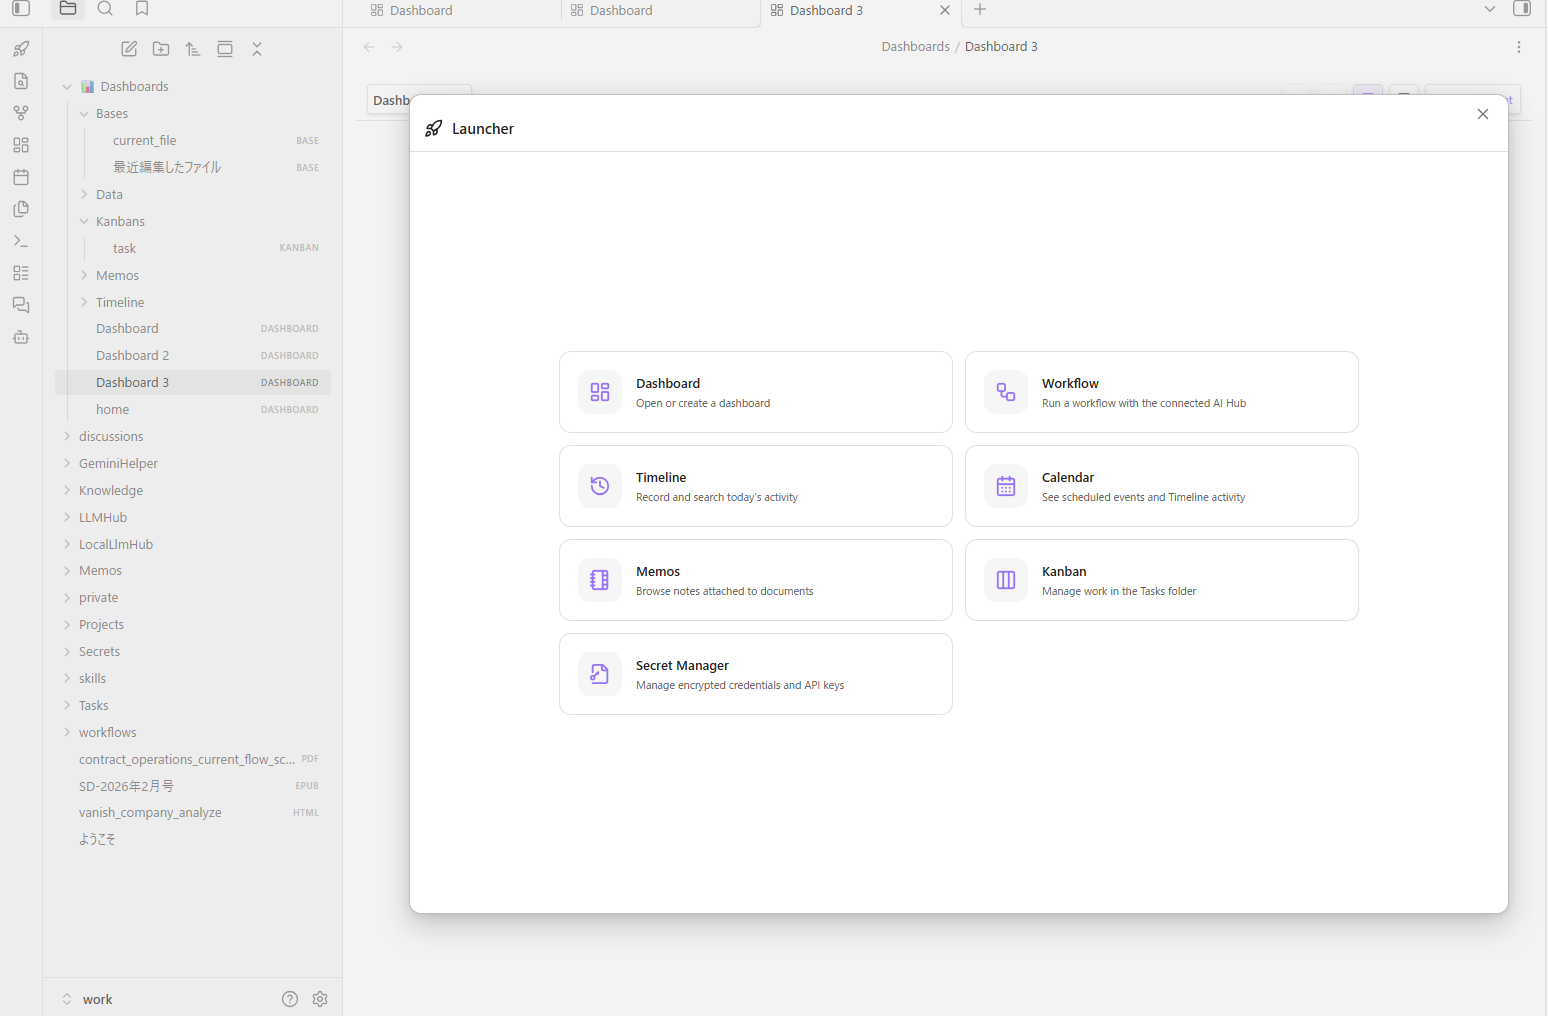Image resolution: width=1548 pixels, height=1016 pixels.
Task: Click the dashboard grid icon in ribbon
Action: [21, 145]
